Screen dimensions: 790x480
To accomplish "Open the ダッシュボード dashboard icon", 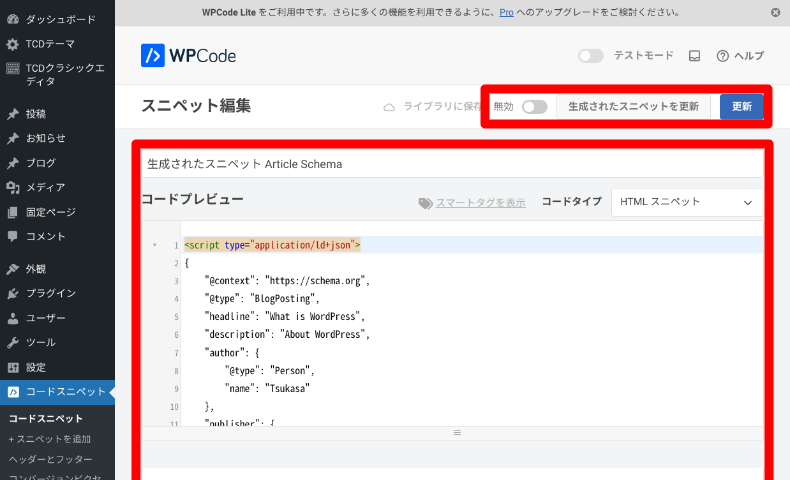I will [x=13, y=19].
